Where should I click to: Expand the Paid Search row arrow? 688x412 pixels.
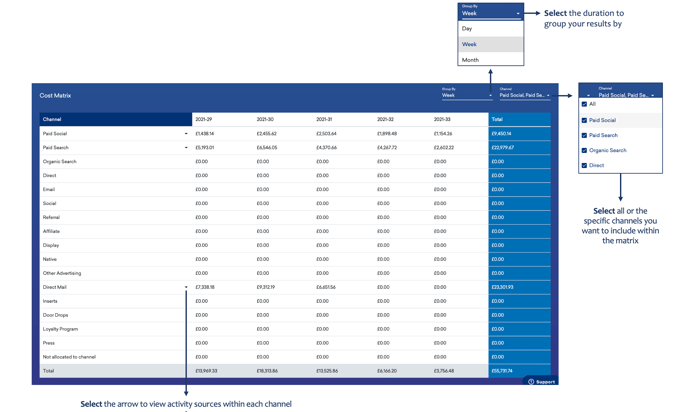tap(186, 148)
